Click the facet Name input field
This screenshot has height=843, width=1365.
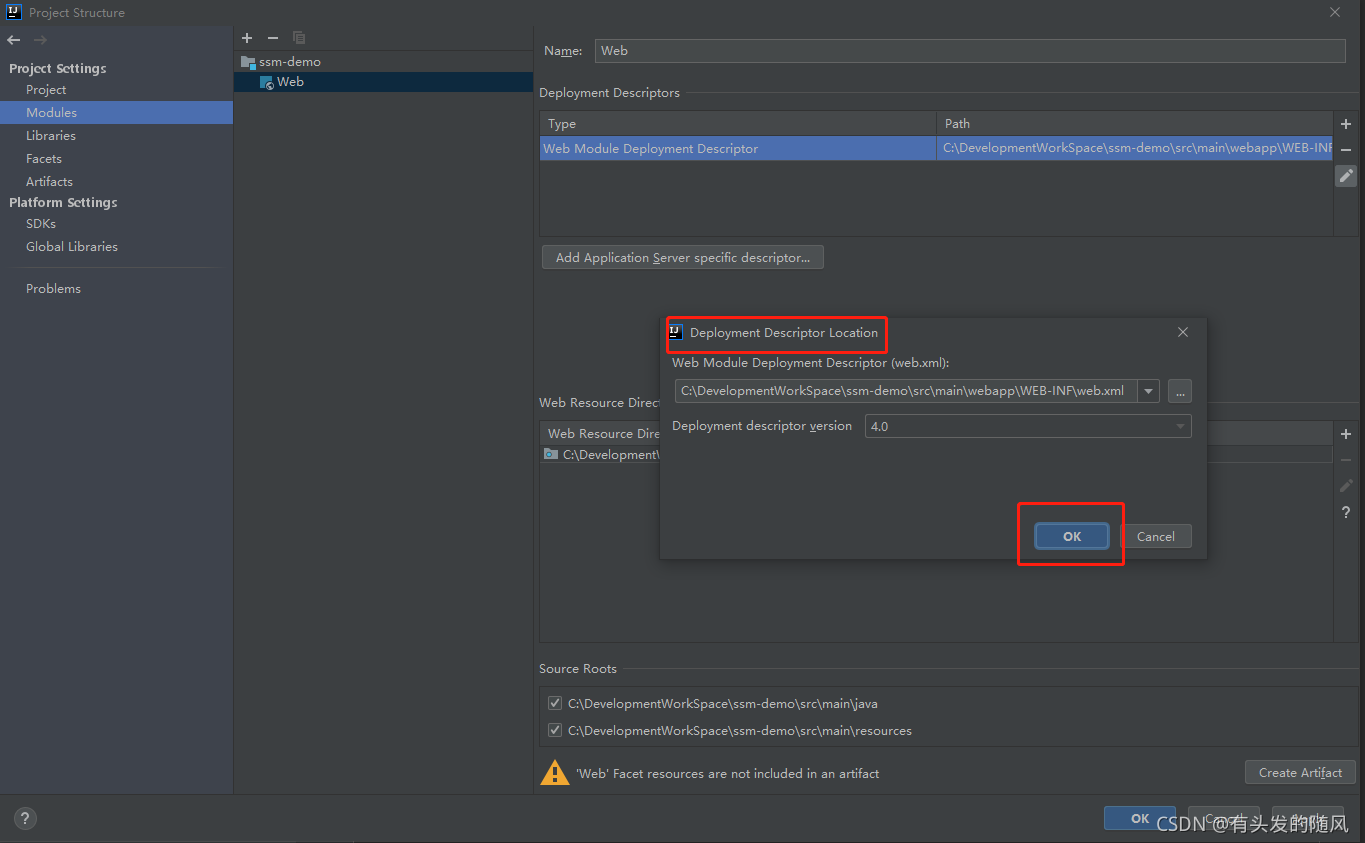(970, 51)
